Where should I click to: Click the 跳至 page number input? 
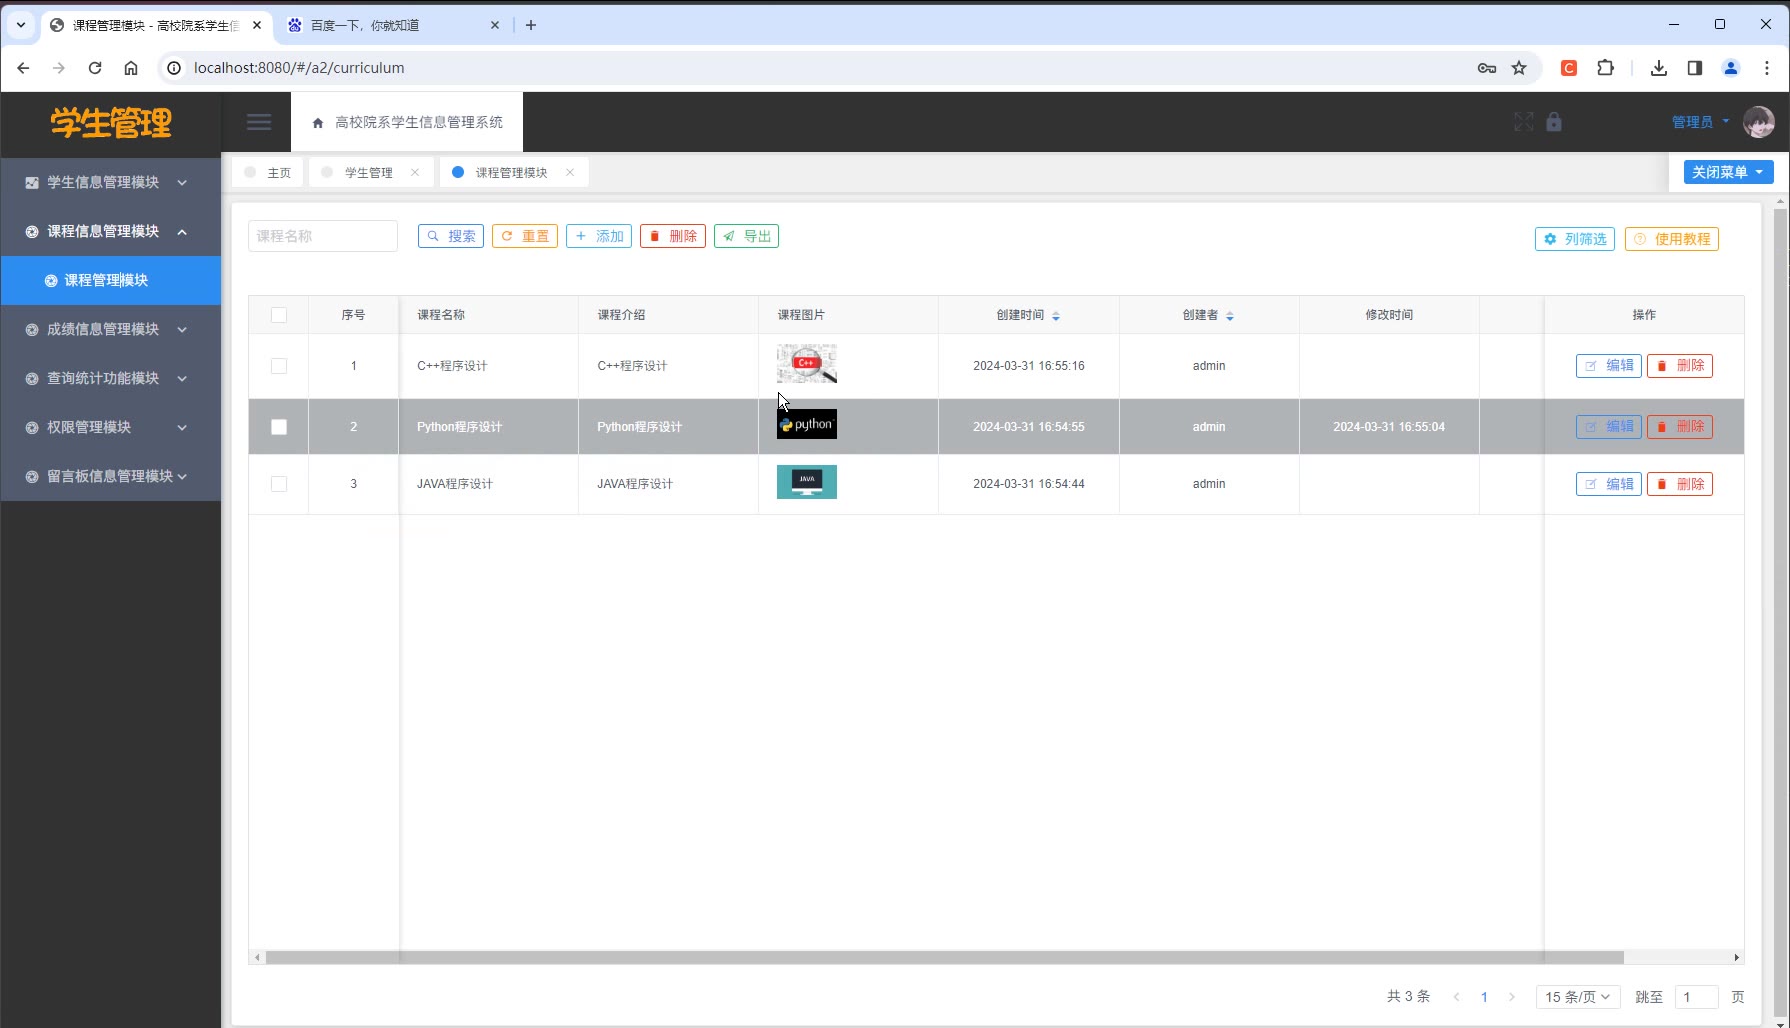pos(1697,997)
